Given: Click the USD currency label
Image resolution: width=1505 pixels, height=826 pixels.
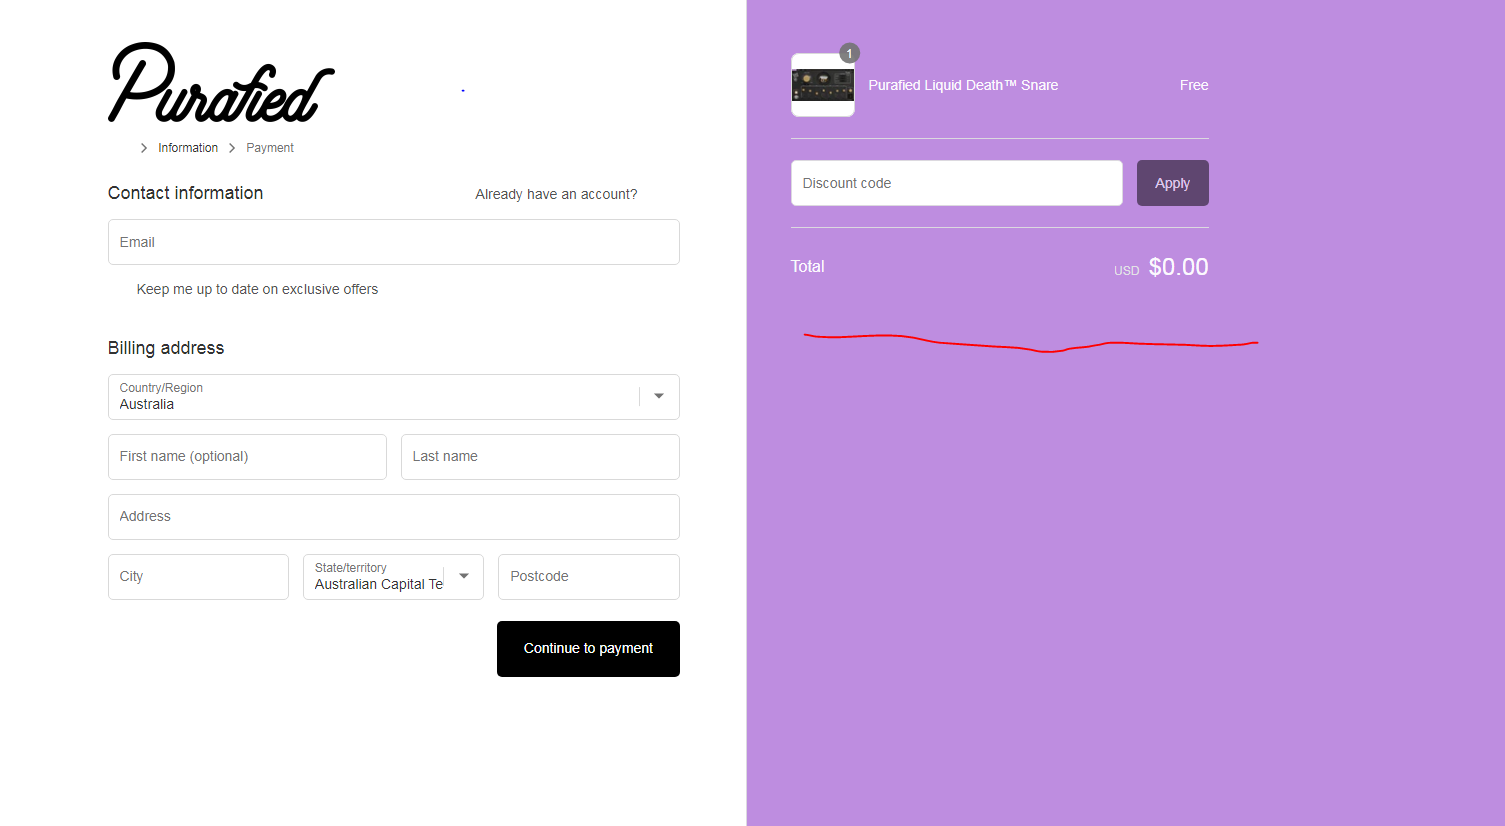Looking at the screenshot, I should [1127, 271].
